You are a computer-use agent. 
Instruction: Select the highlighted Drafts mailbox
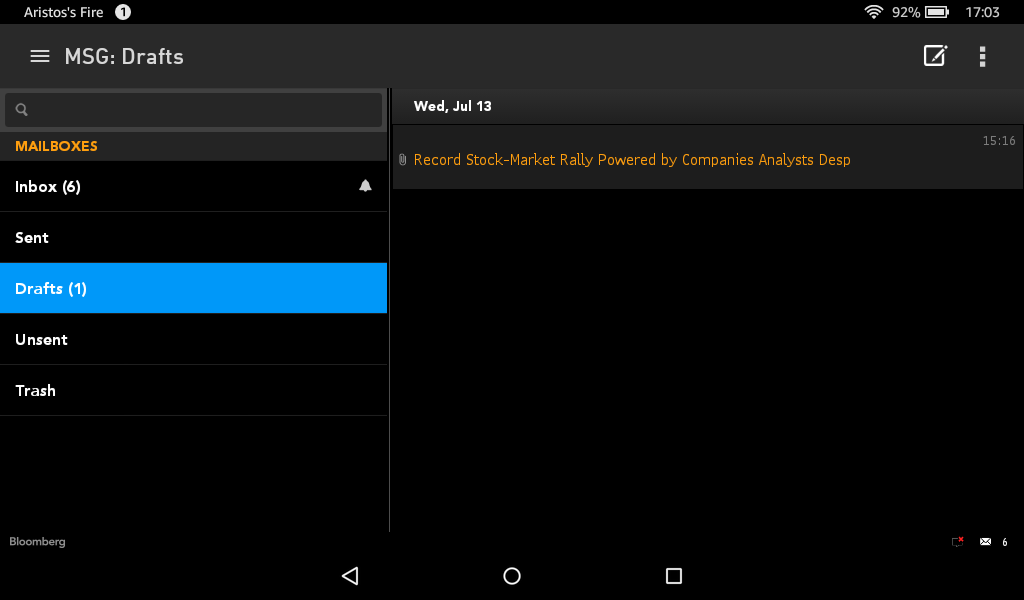pos(150,288)
